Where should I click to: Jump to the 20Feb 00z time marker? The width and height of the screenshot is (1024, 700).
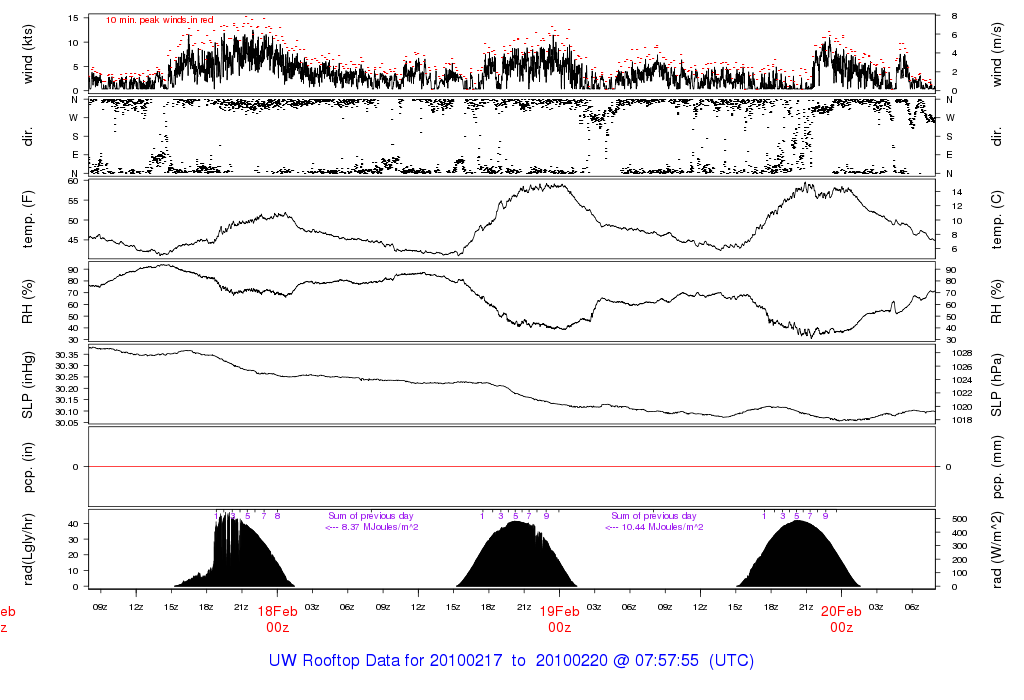[841, 619]
